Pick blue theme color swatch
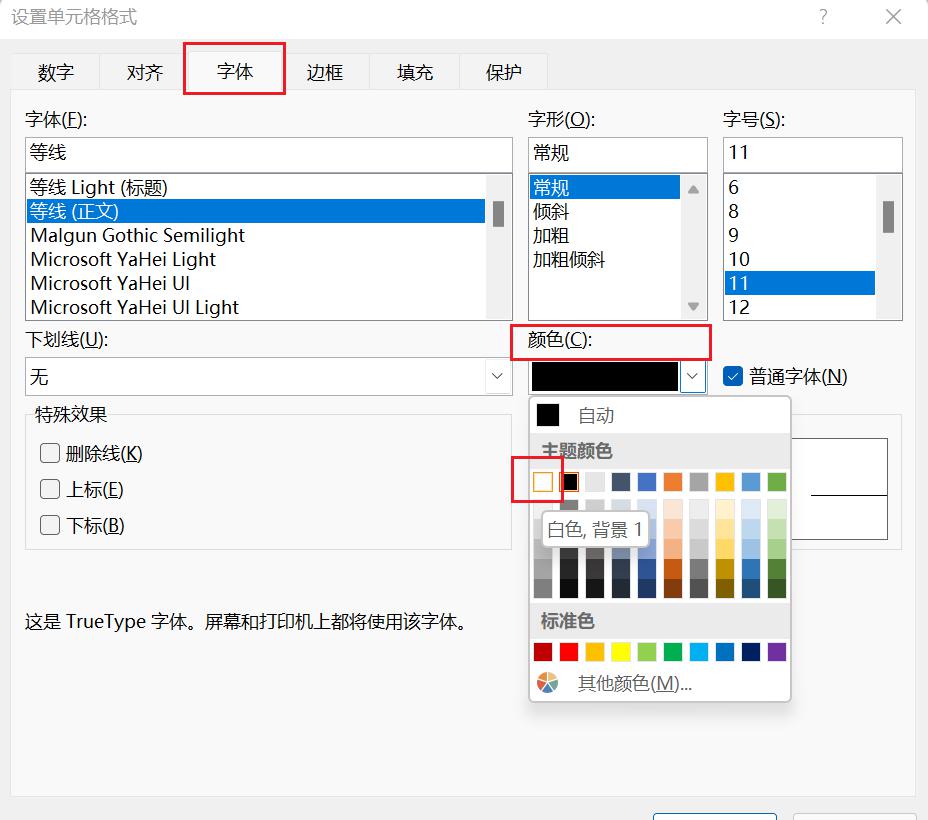Viewport: 928px width, 820px height. (647, 482)
